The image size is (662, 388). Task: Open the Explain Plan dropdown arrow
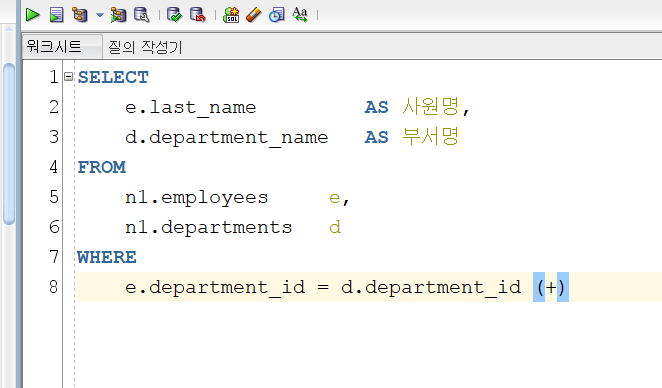tap(100, 15)
